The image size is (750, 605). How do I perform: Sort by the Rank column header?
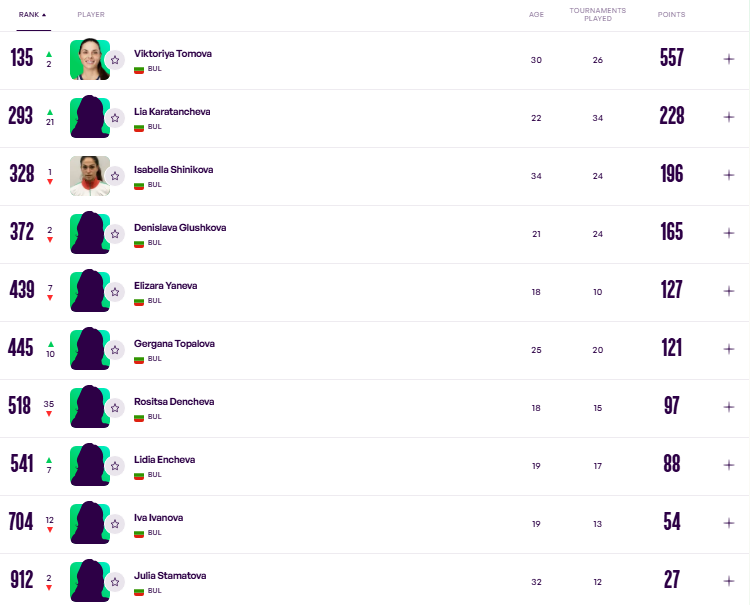coord(33,15)
